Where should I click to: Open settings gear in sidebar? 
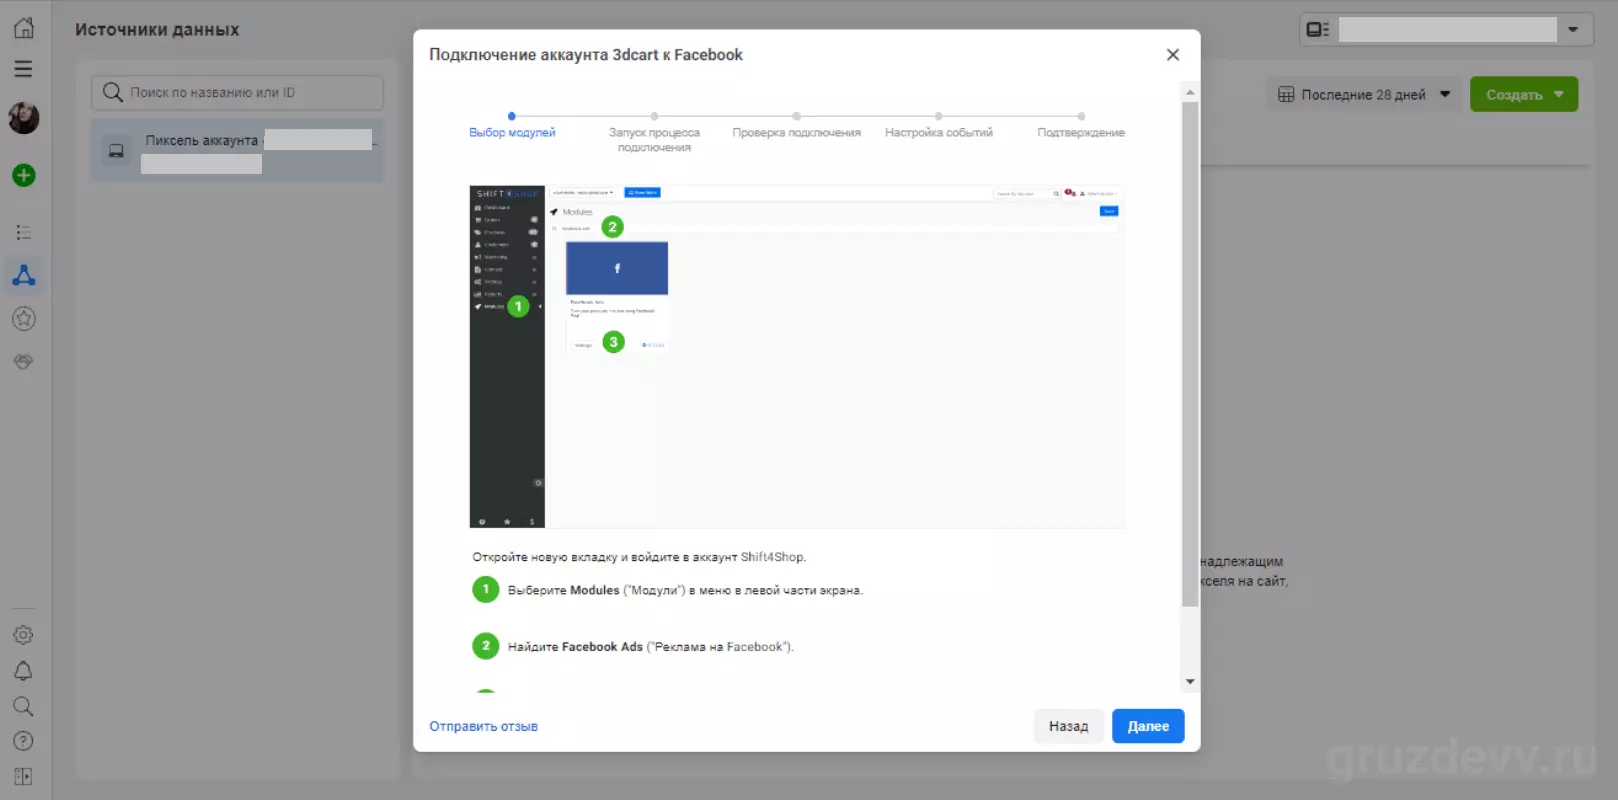24,635
